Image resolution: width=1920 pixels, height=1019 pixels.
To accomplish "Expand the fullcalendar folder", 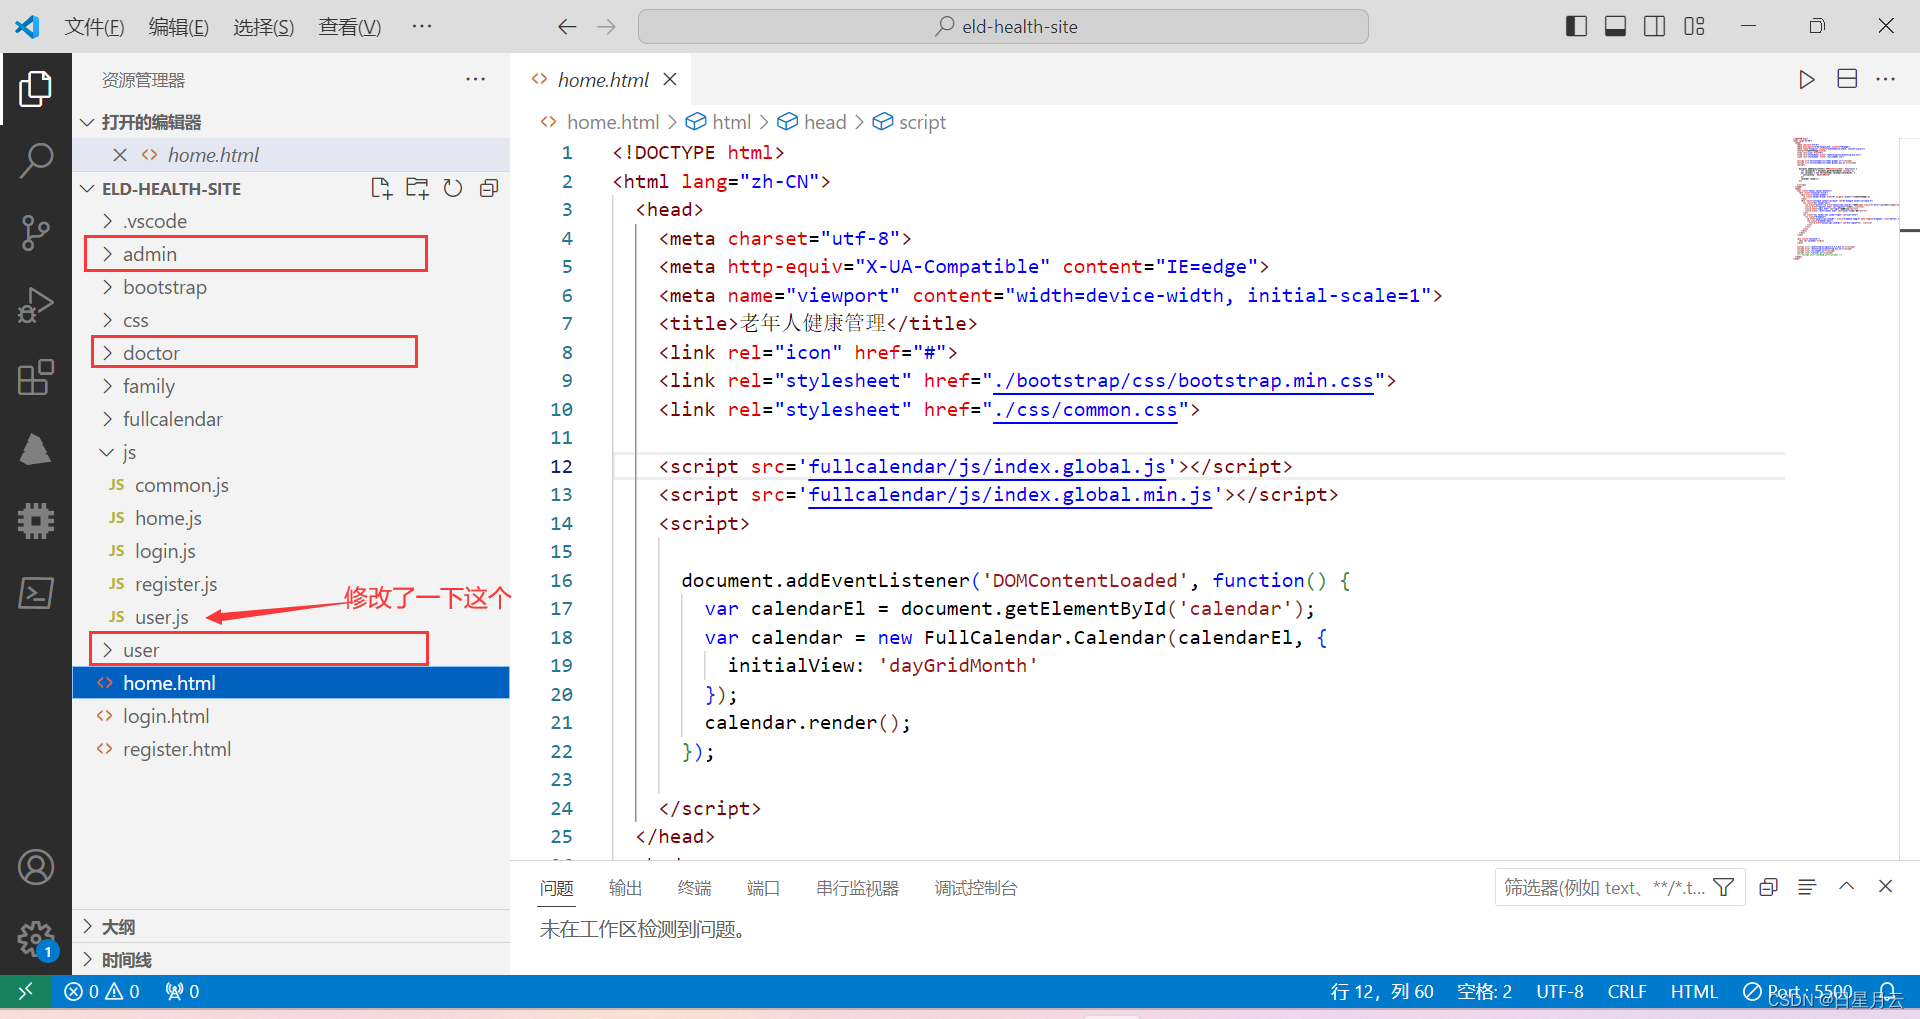I will point(291,419).
